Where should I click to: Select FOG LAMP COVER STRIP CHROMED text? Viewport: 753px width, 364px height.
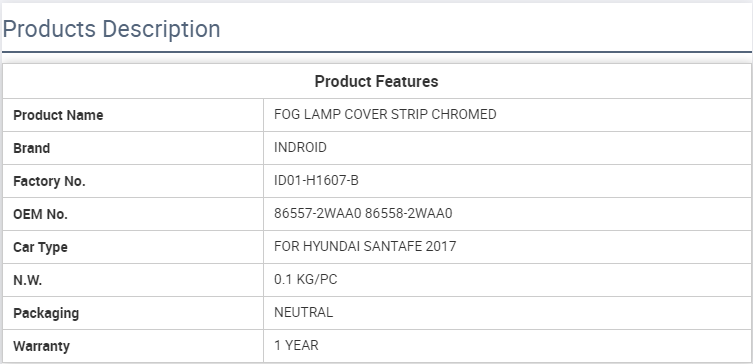click(x=385, y=115)
